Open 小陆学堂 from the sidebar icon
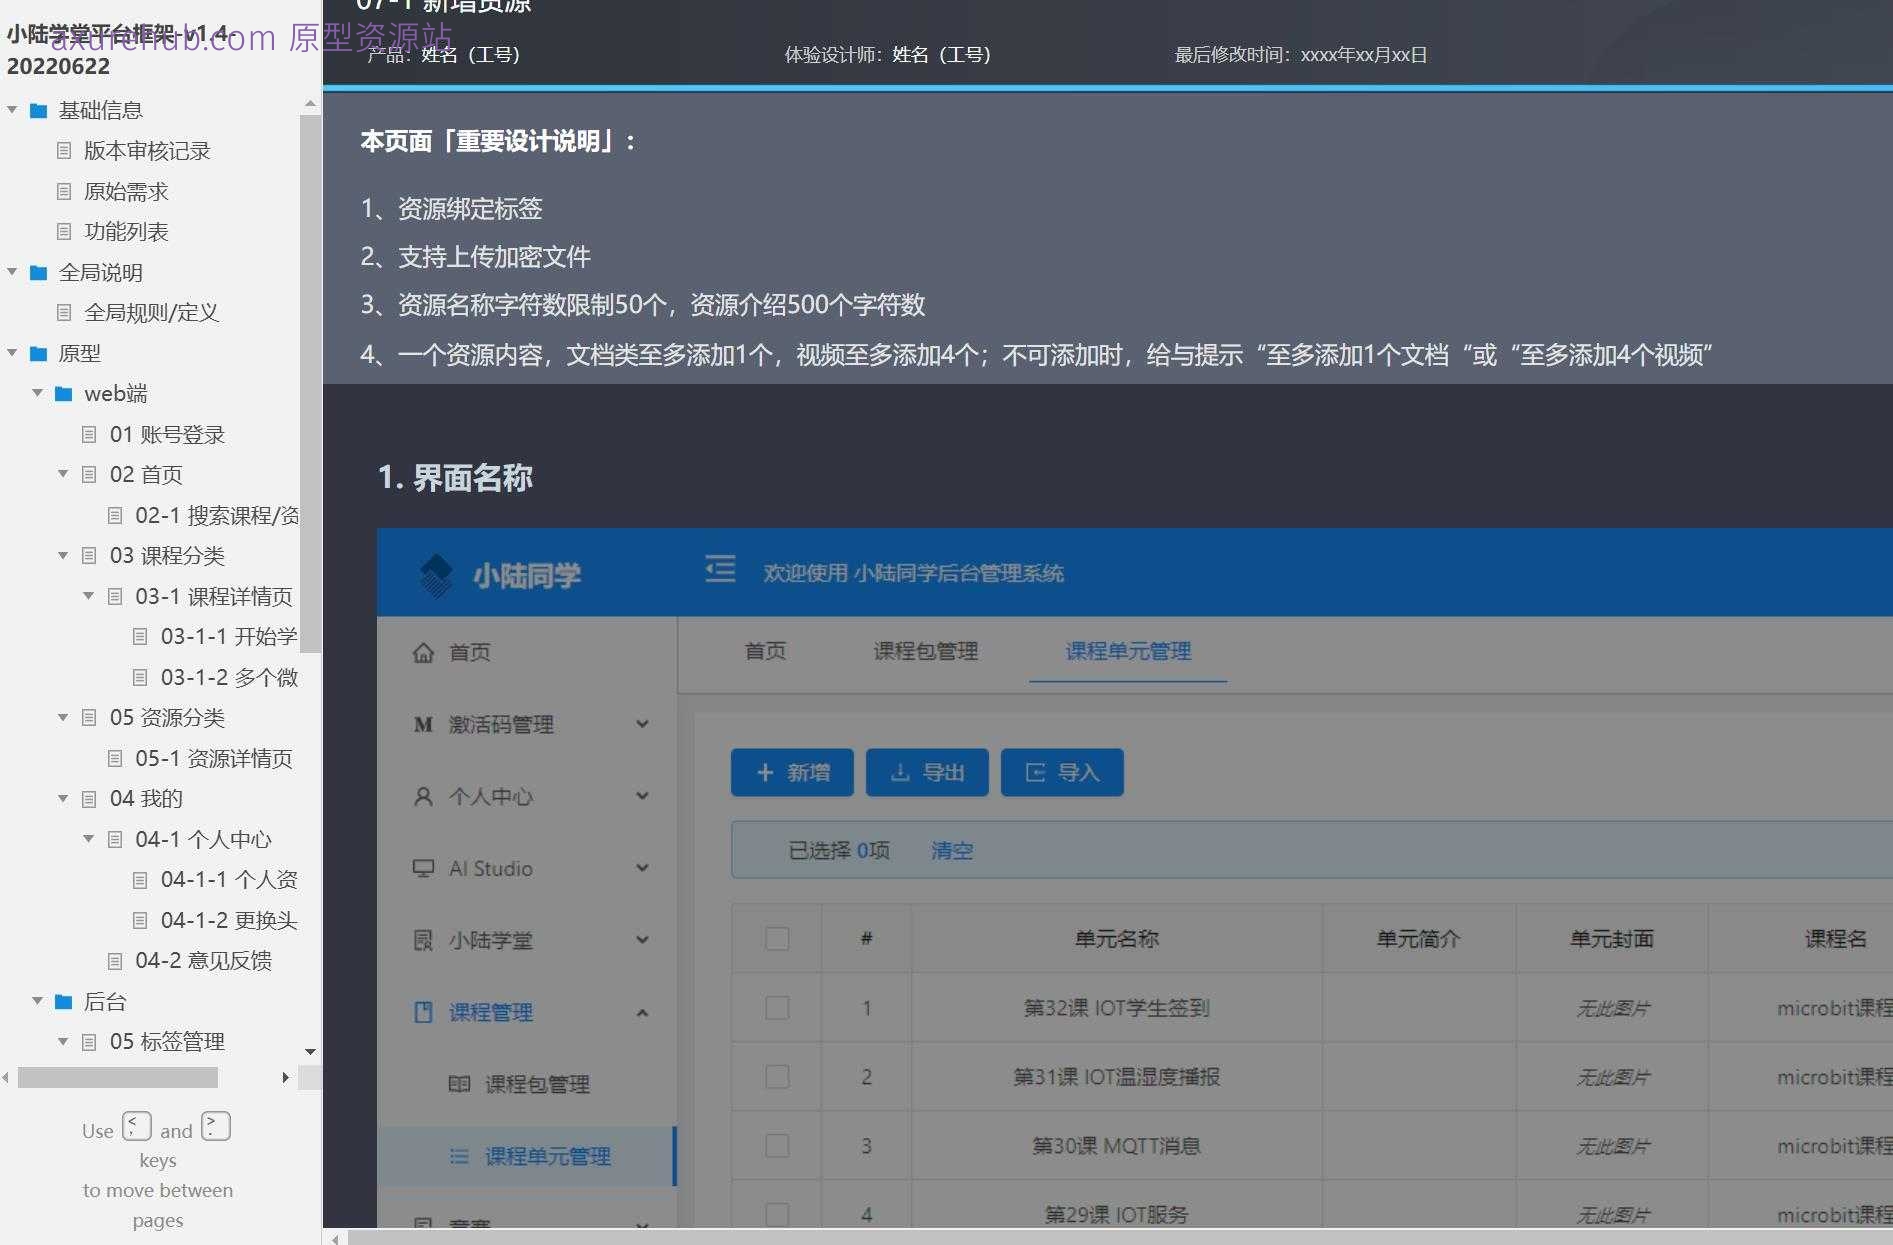The width and height of the screenshot is (1893, 1245). (x=423, y=940)
